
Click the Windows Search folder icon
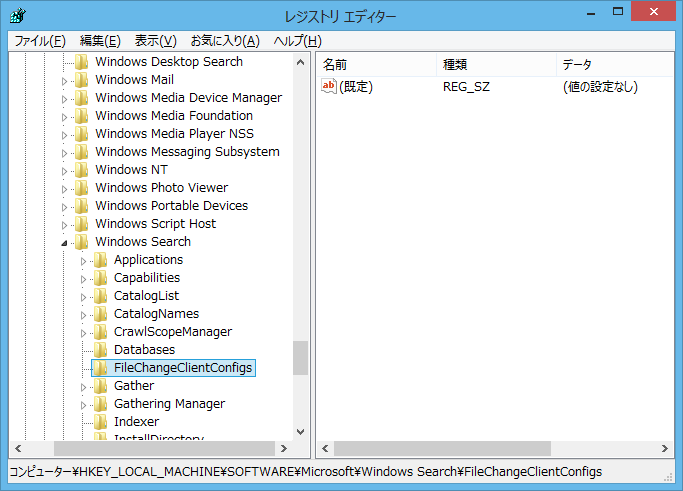coord(81,241)
